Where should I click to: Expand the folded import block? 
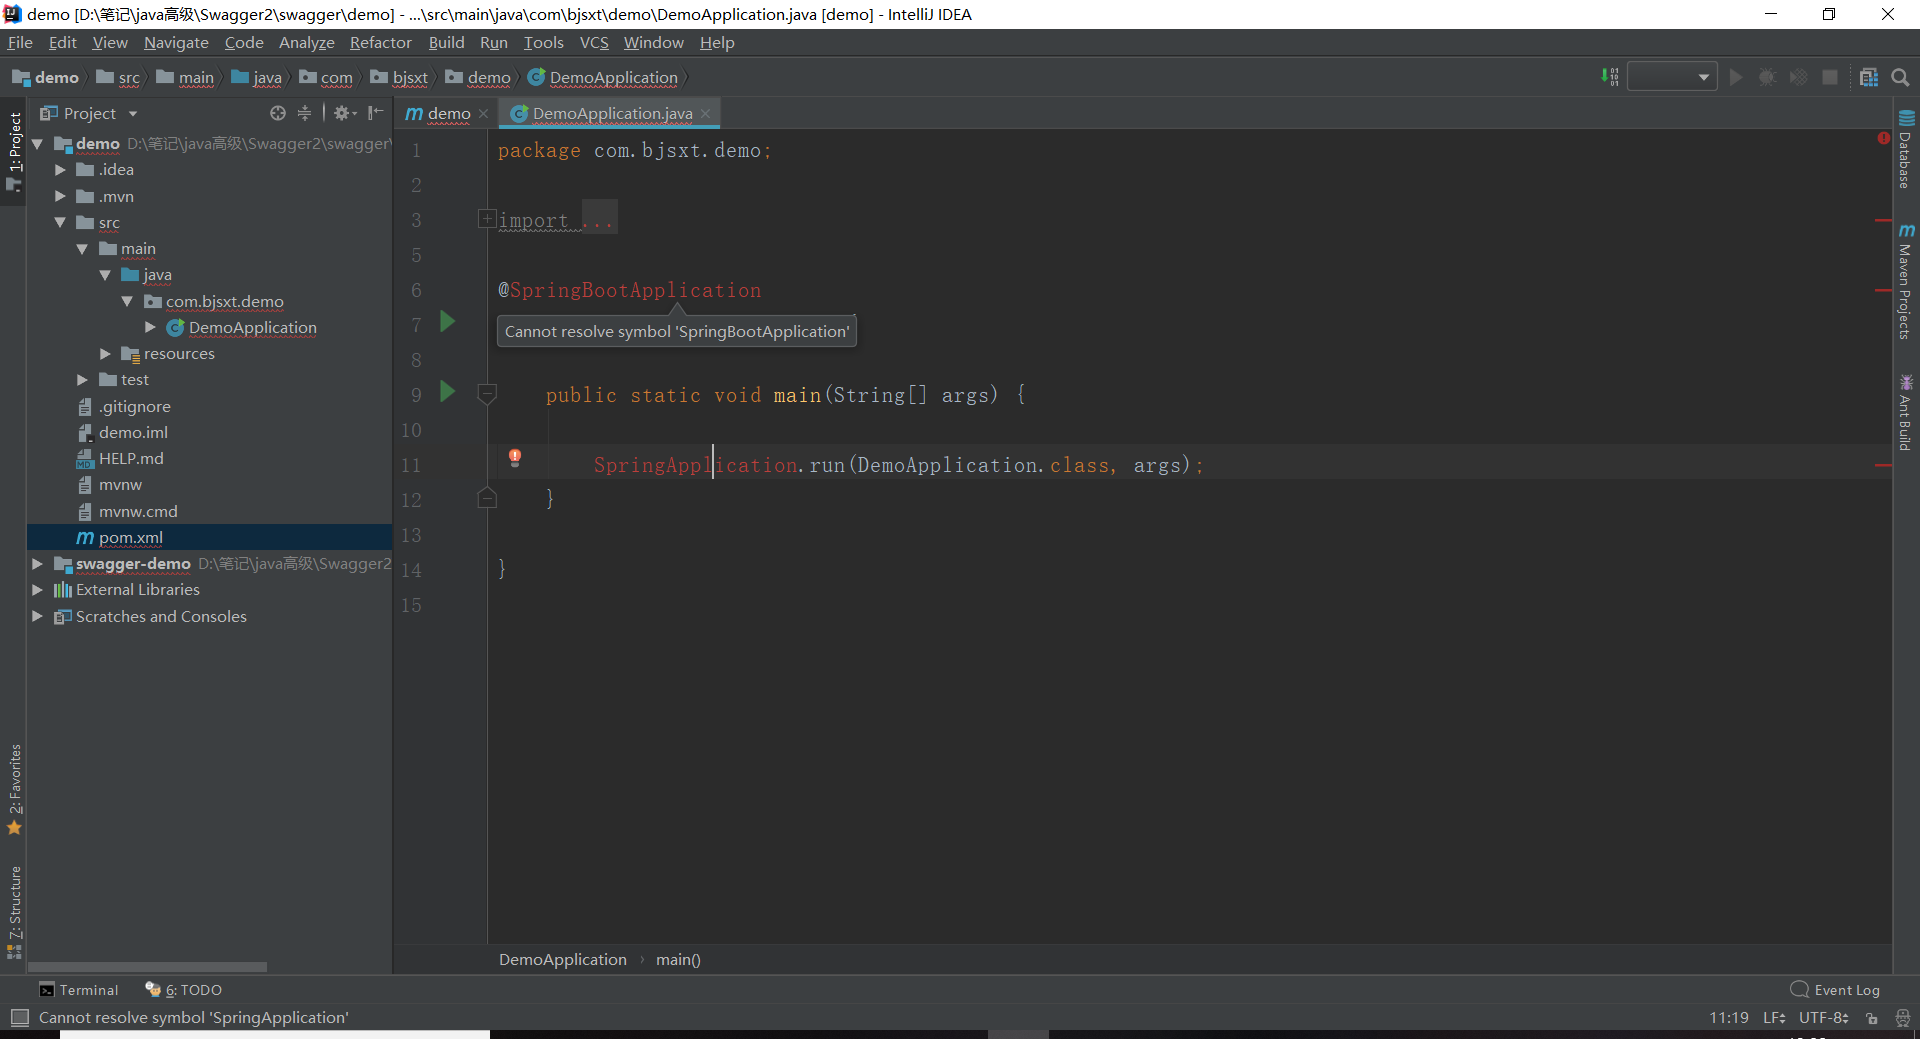point(486,218)
